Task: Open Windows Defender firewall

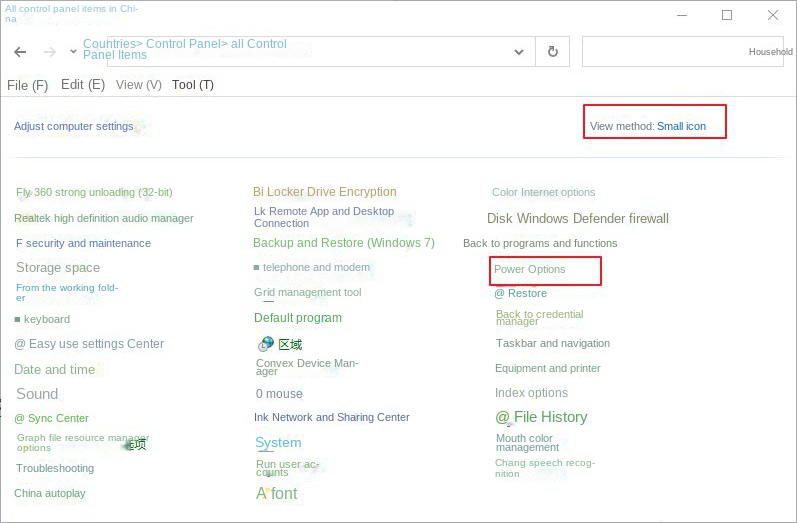Action: click(577, 218)
